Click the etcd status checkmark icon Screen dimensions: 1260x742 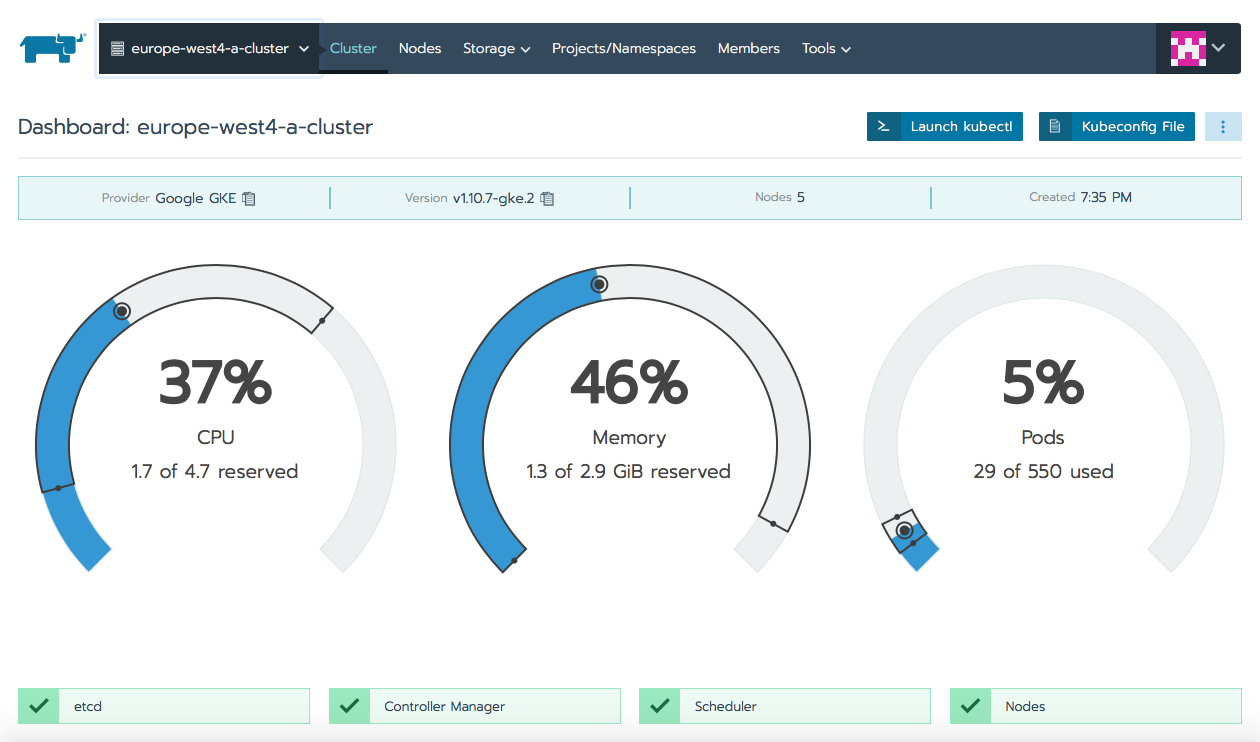click(39, 706)
